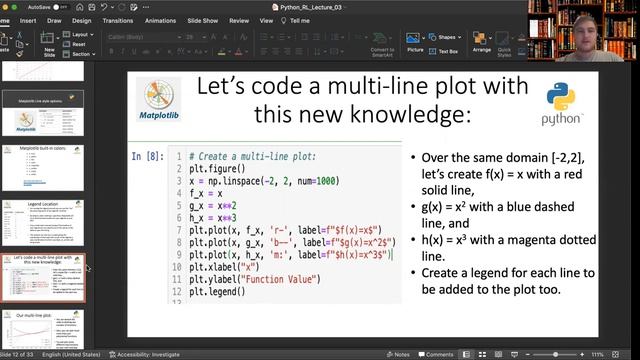Click Accessibility: Investigate in status bar
The height and width of the screenshot is (360, 640).
[144, 354]
